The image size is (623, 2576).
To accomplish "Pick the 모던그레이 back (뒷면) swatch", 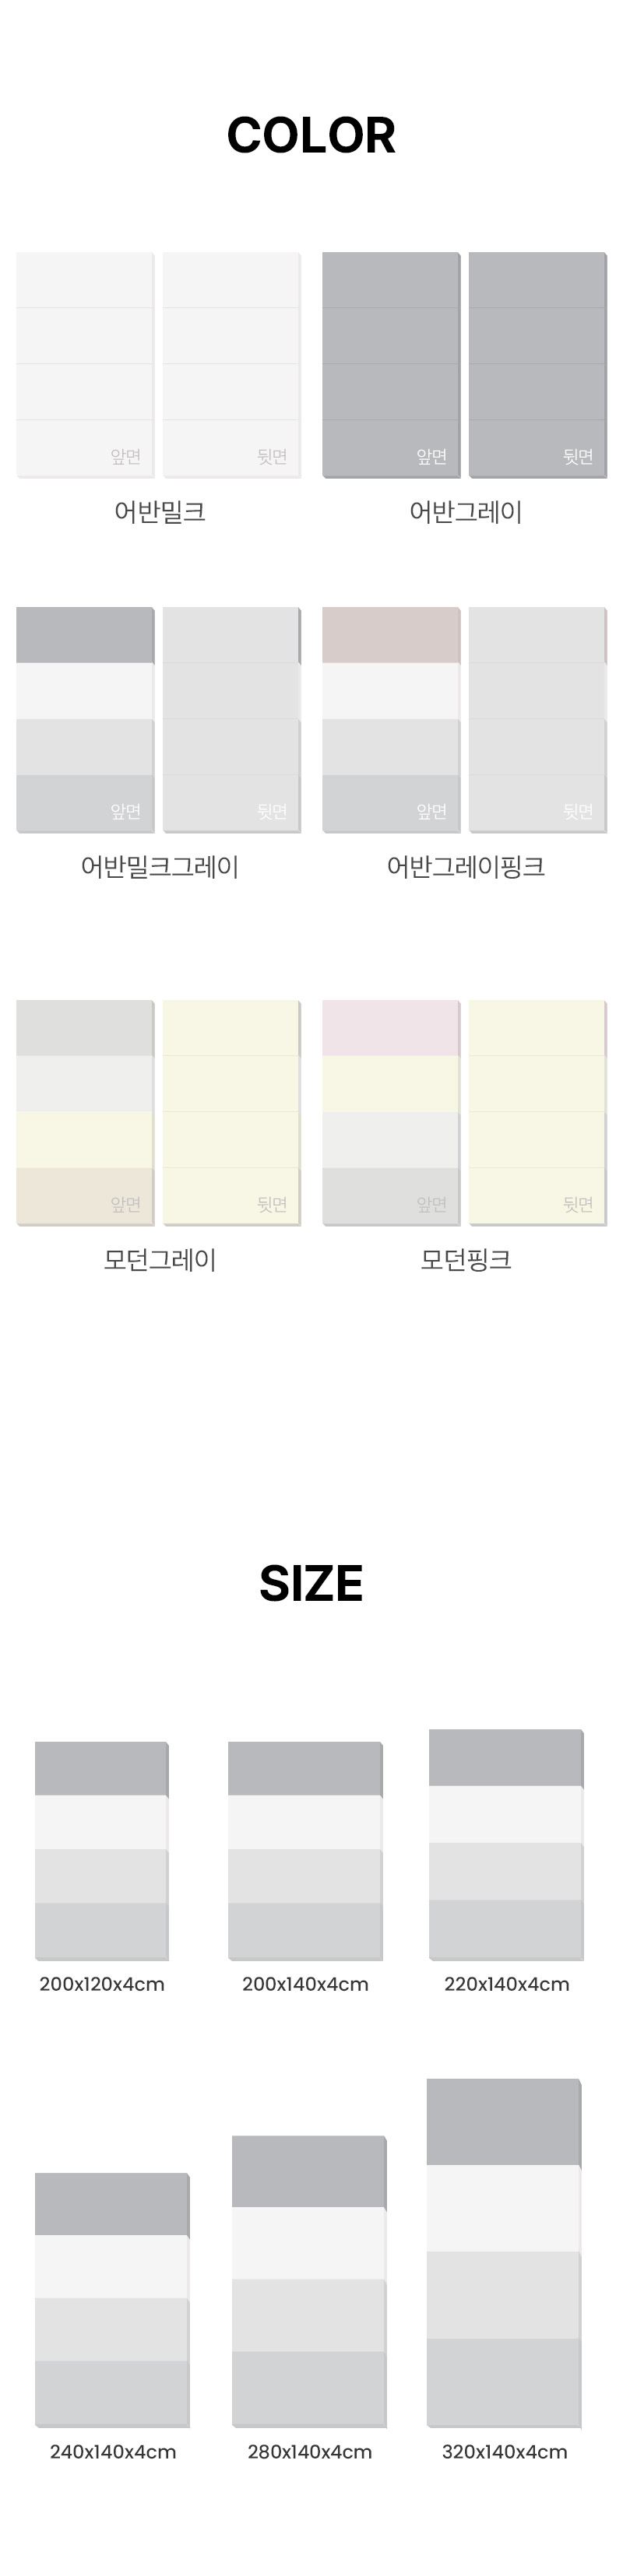I will pyautogui.click(x=232, y=1112).
